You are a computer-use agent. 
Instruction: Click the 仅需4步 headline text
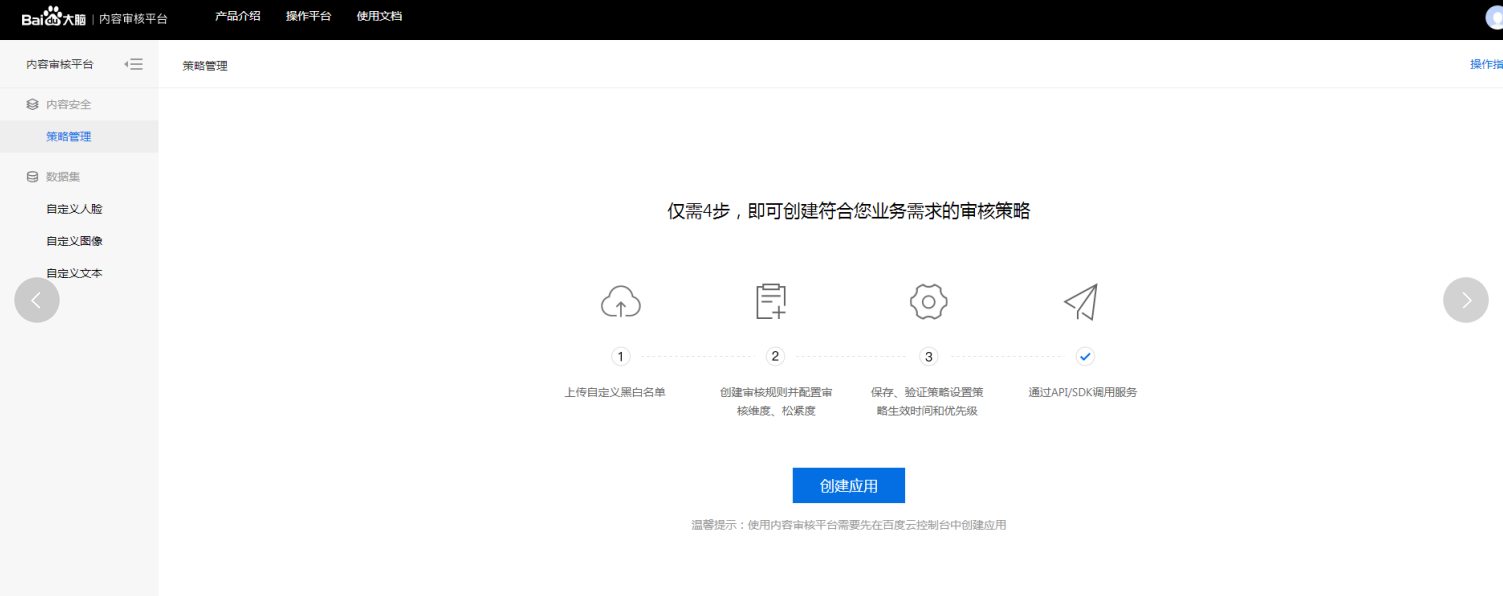849,211
